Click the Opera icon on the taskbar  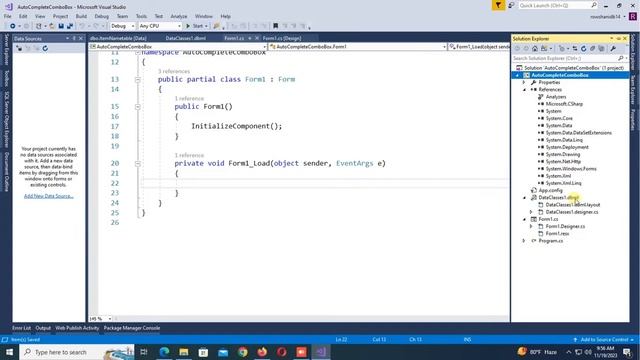click(282, 352)
